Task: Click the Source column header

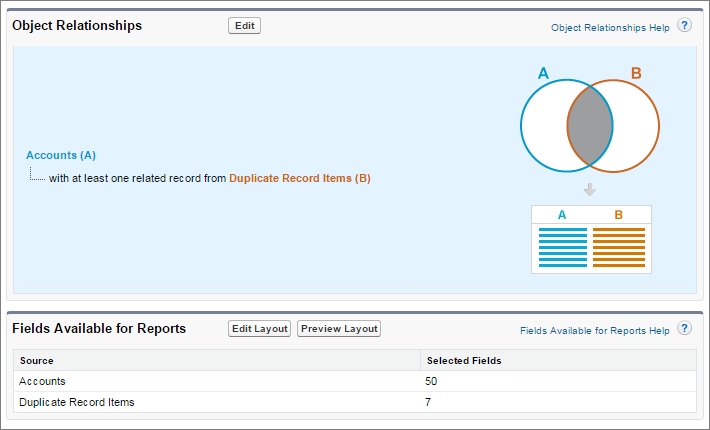Action: pyautogui.click(x=217, y=361)
